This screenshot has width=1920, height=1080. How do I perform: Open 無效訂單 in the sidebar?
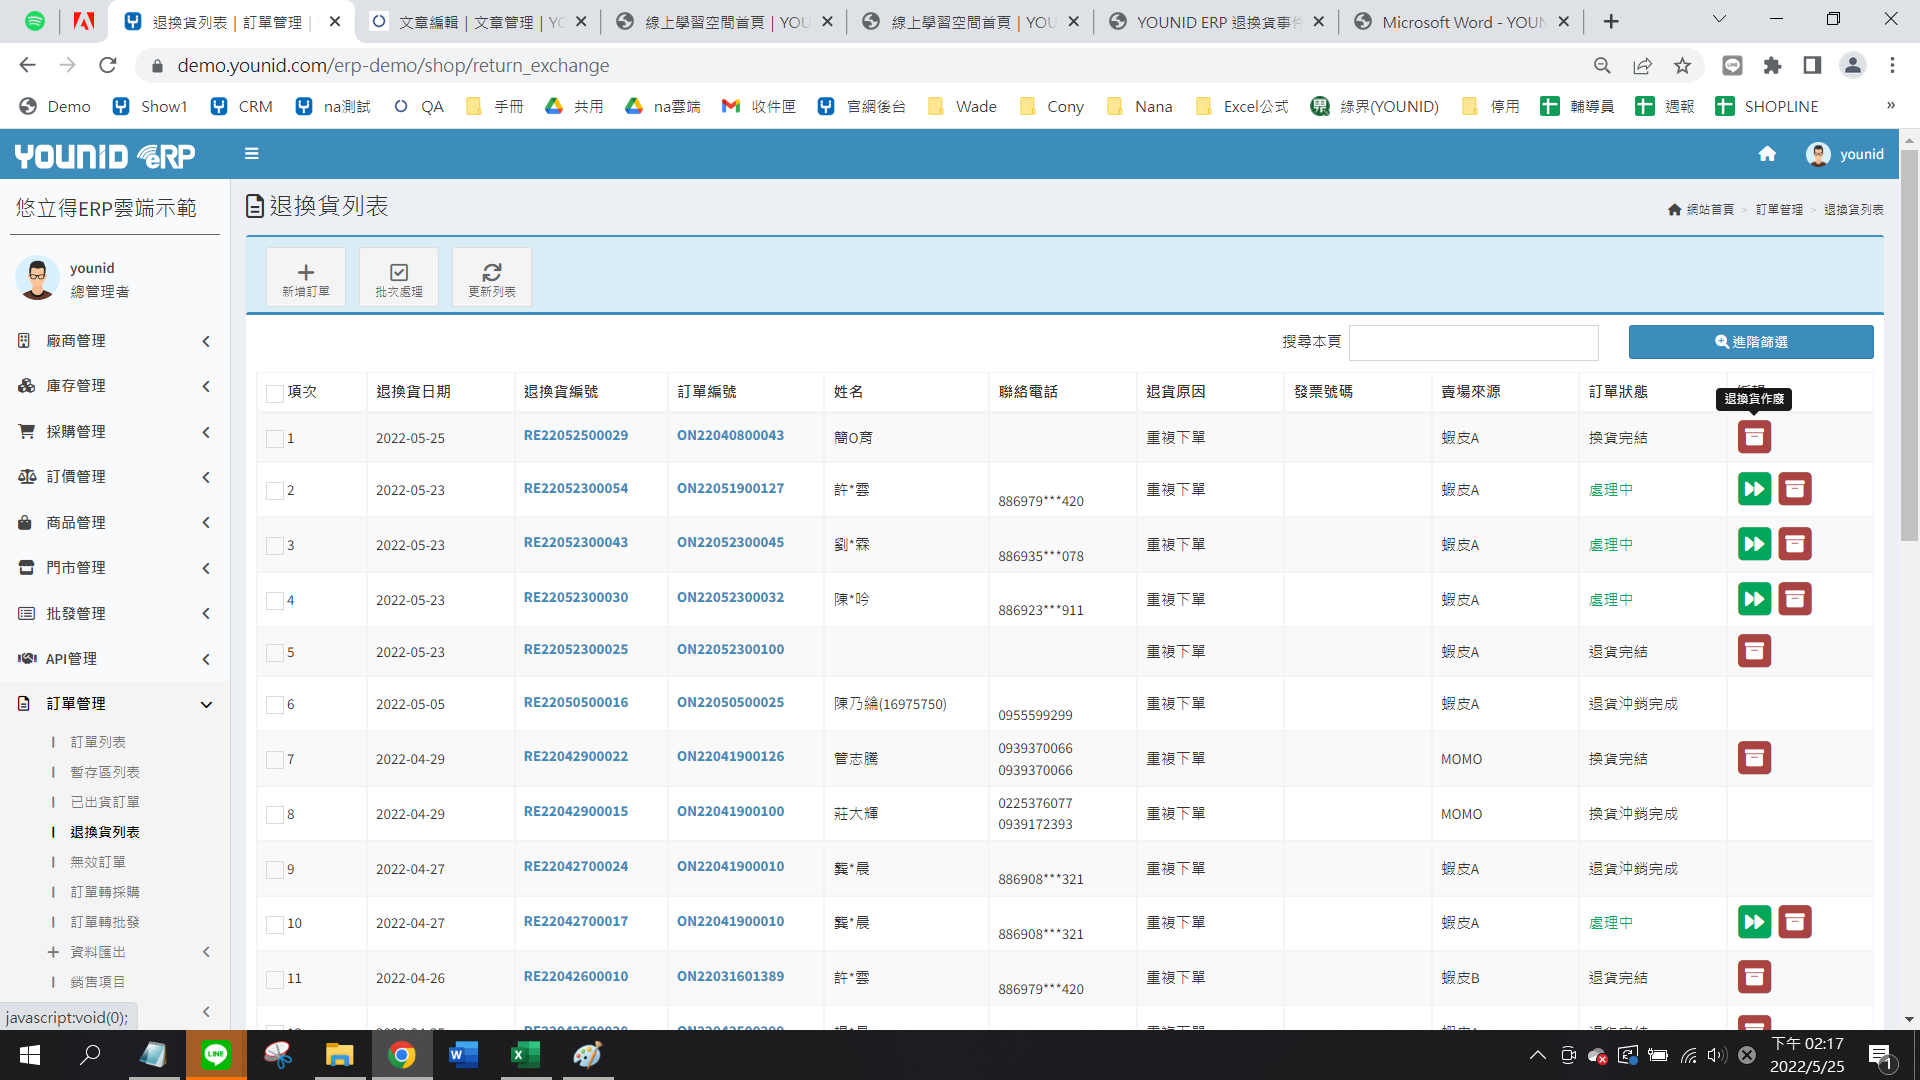[x=98, y=862]
